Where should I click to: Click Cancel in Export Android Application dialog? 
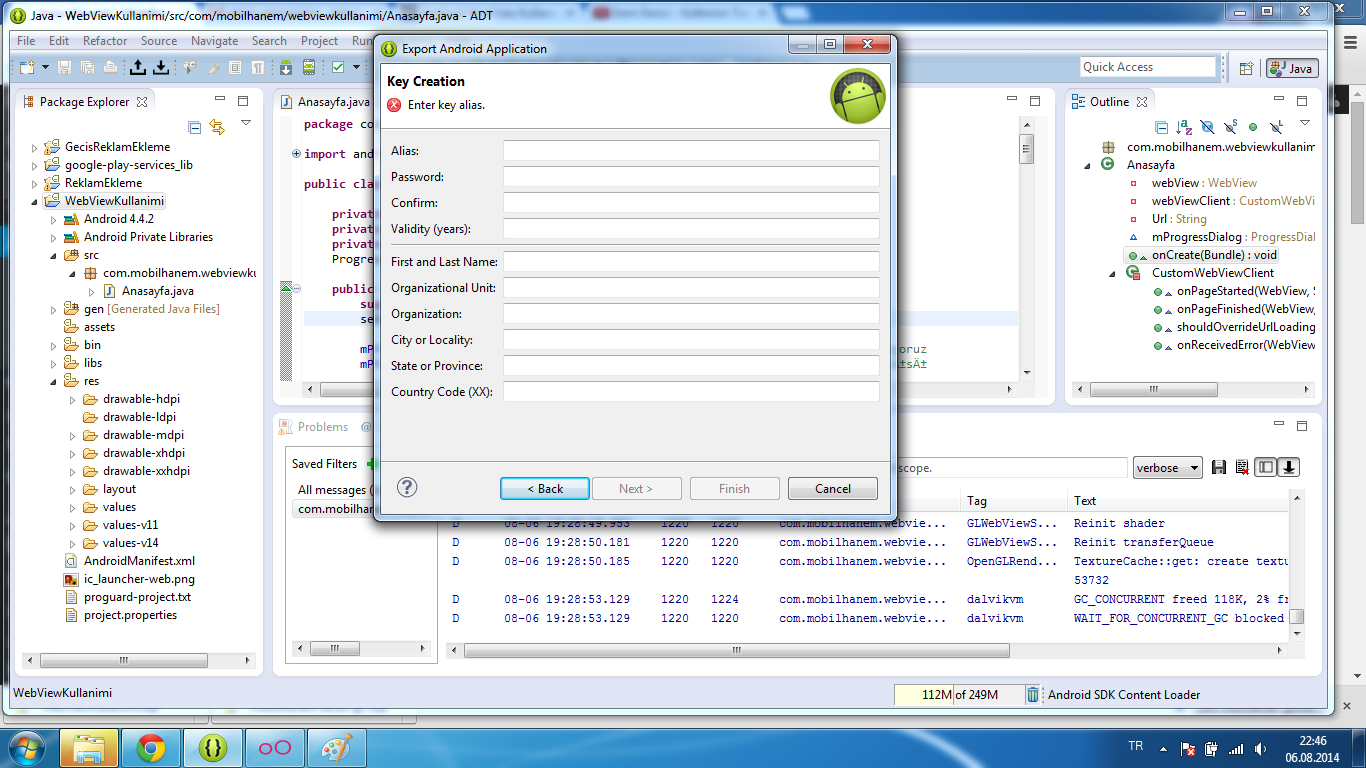click(833, 489)
